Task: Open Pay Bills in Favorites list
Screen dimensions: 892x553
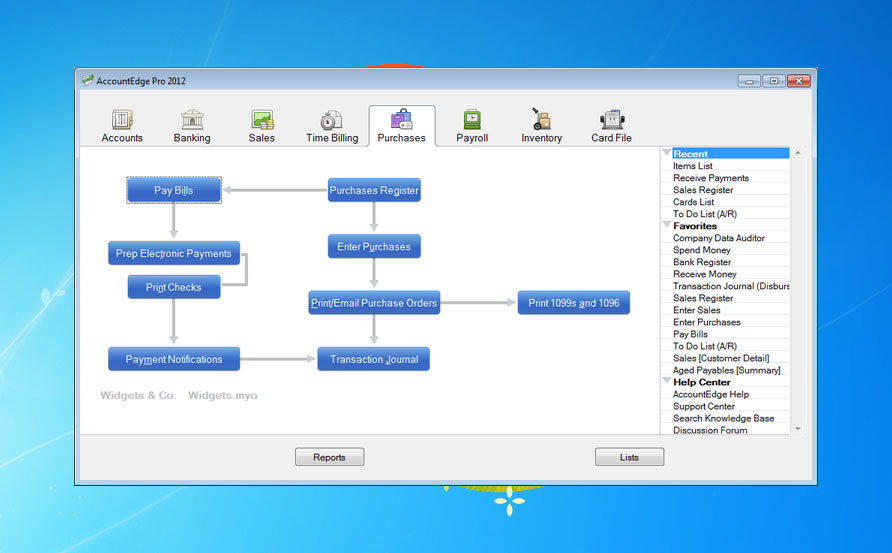Action: tap(690, 333)
